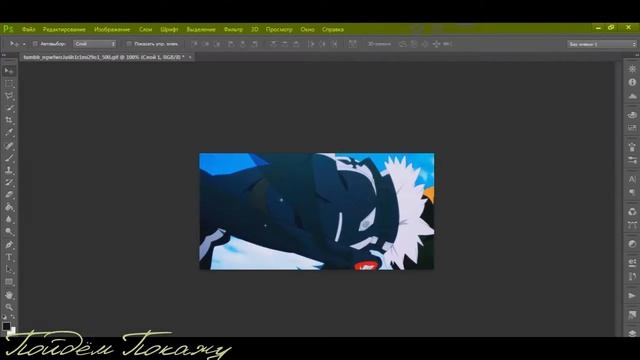Enable the Автовыбор checkbox

pos(35,44)
